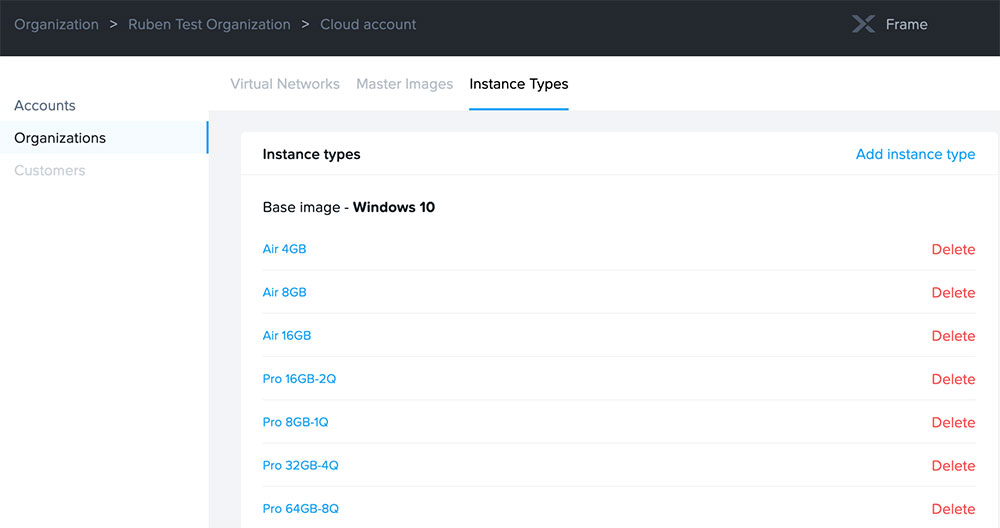Delete the Pro 8GB-1Q instance type
1000x528 pixels.
(952, 423)
